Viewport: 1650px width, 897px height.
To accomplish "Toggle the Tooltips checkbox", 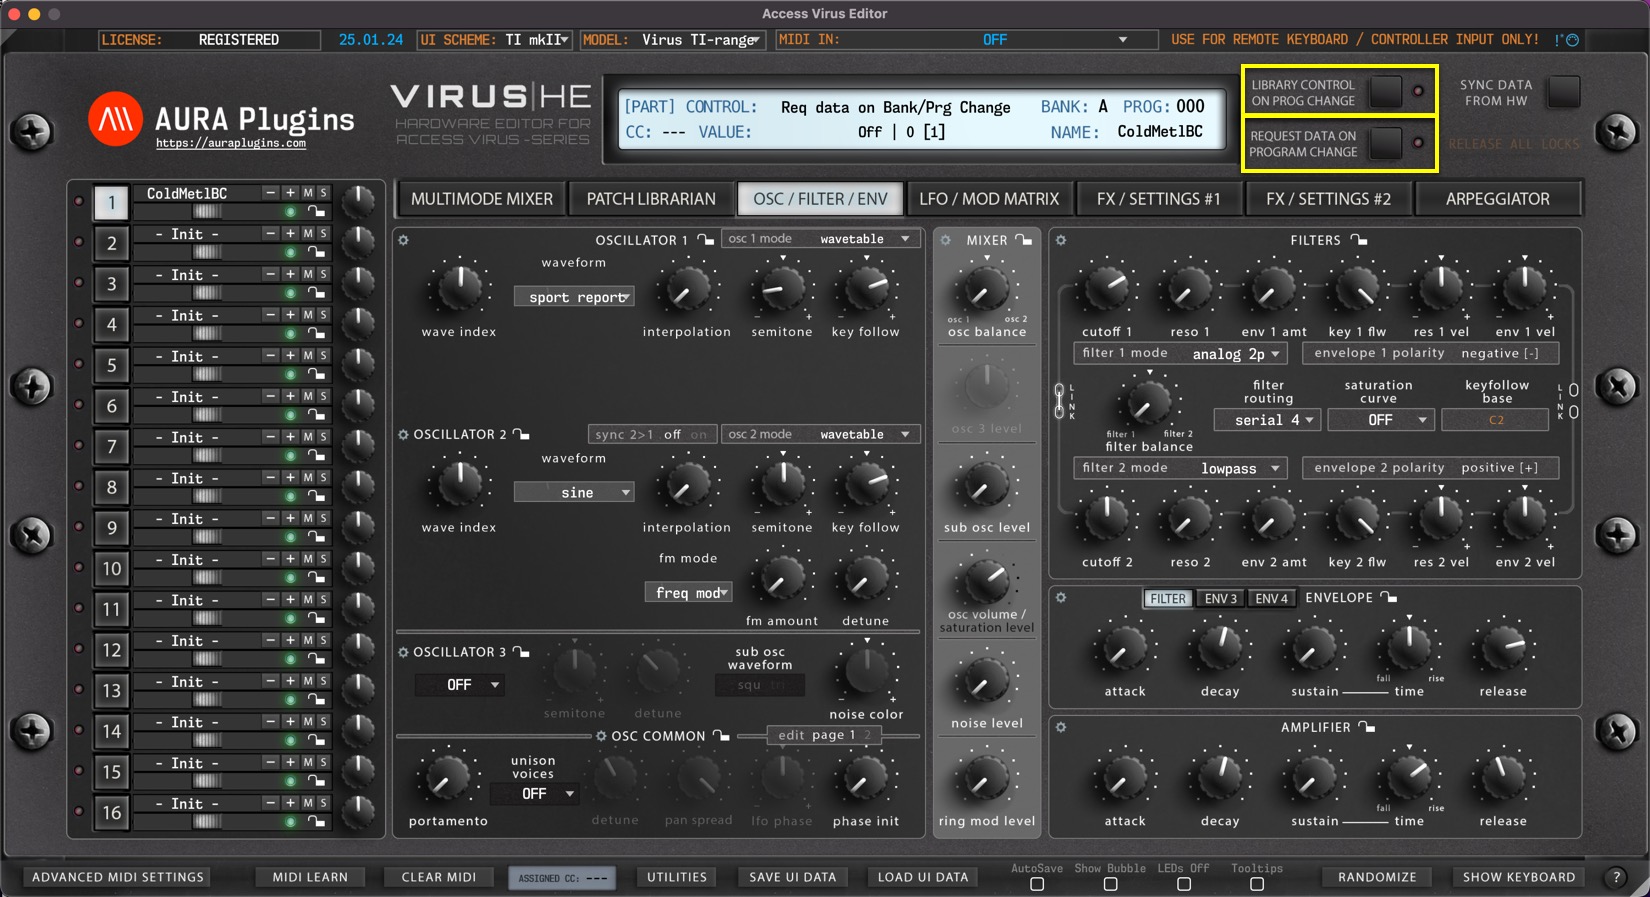I will [1257, 884].
